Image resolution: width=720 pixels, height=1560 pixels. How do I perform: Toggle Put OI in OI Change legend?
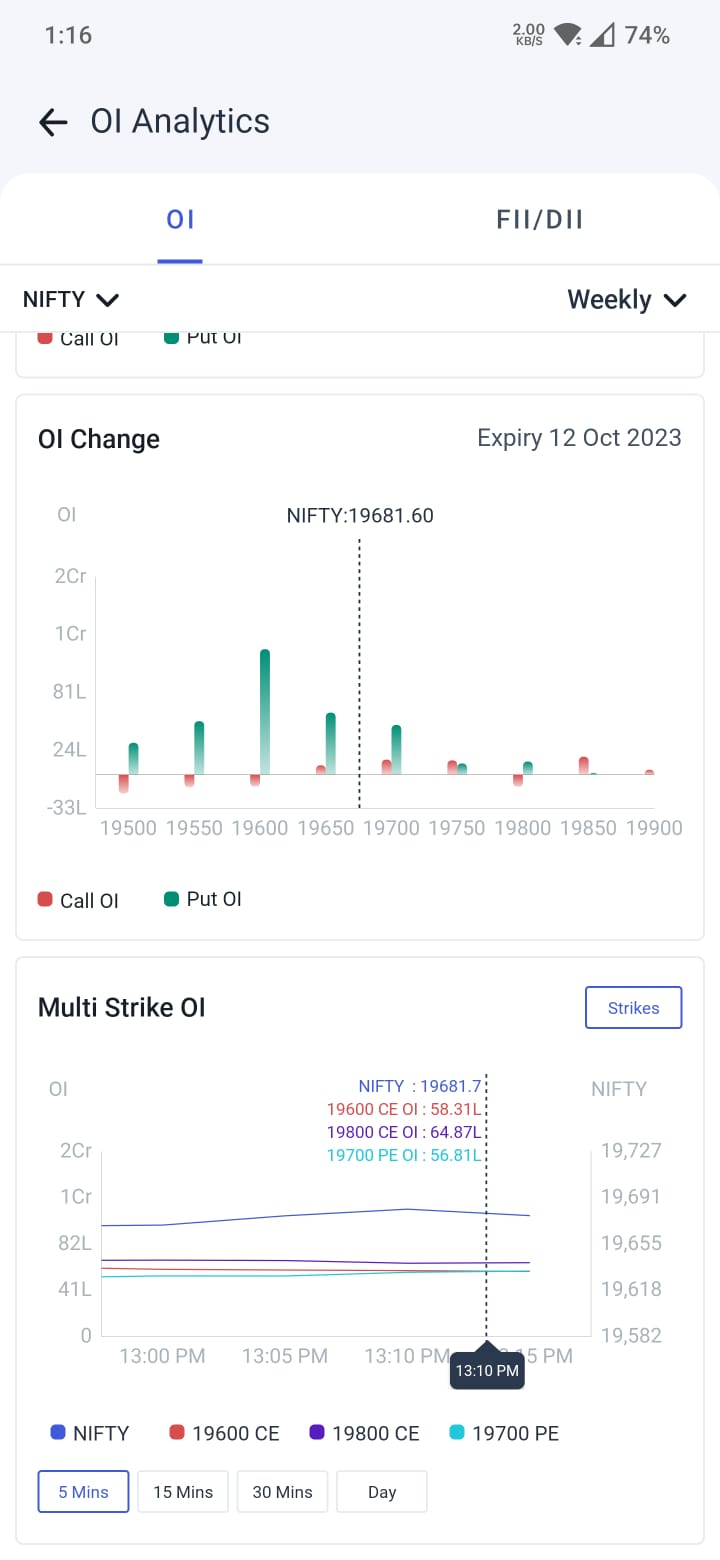(203, 899)
